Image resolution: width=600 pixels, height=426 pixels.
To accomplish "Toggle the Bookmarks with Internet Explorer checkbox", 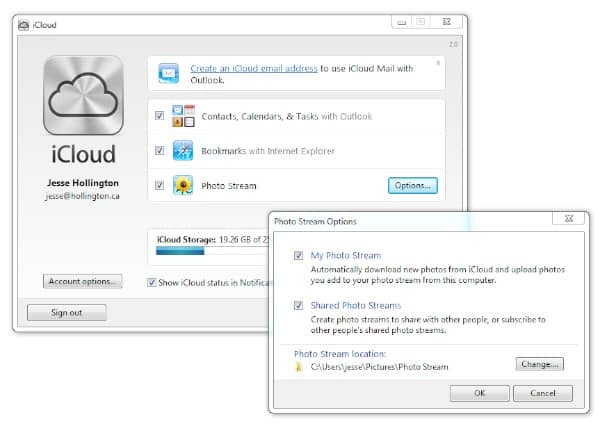I will click(x=160, y=151).
